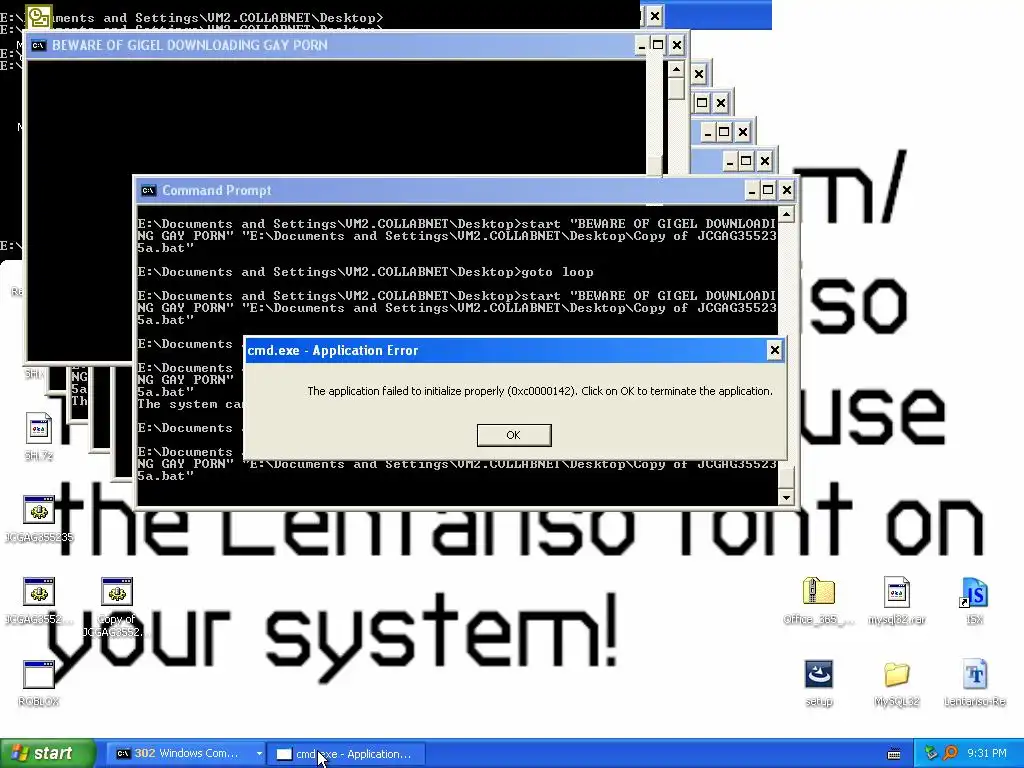The width and height of the screenshot is (1024, 768).
Task: Maximize the Command Prompt window
Action: pyautogui.click(x=768, y=191)
